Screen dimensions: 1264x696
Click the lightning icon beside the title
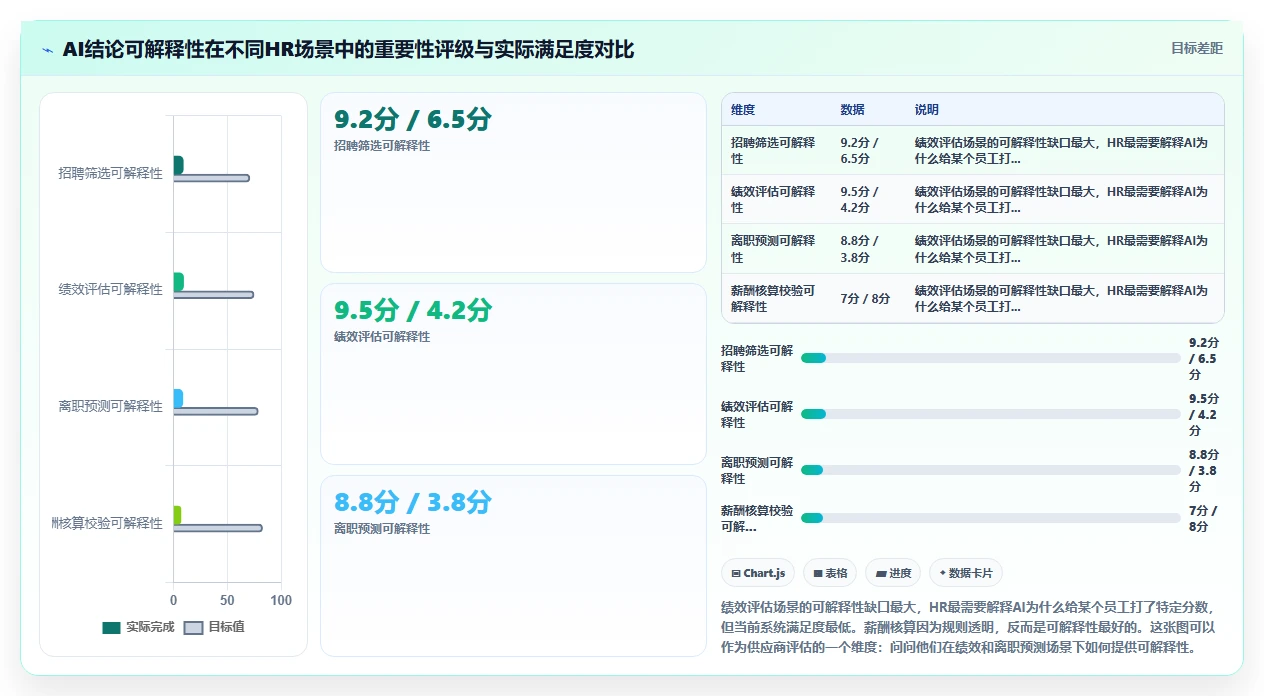point(48,50)
